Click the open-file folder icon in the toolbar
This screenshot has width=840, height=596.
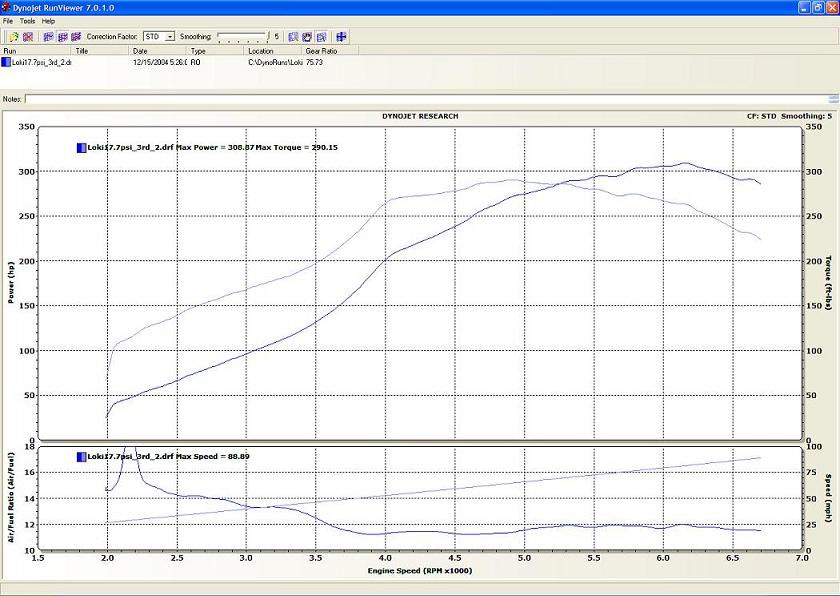click(14, 36)
